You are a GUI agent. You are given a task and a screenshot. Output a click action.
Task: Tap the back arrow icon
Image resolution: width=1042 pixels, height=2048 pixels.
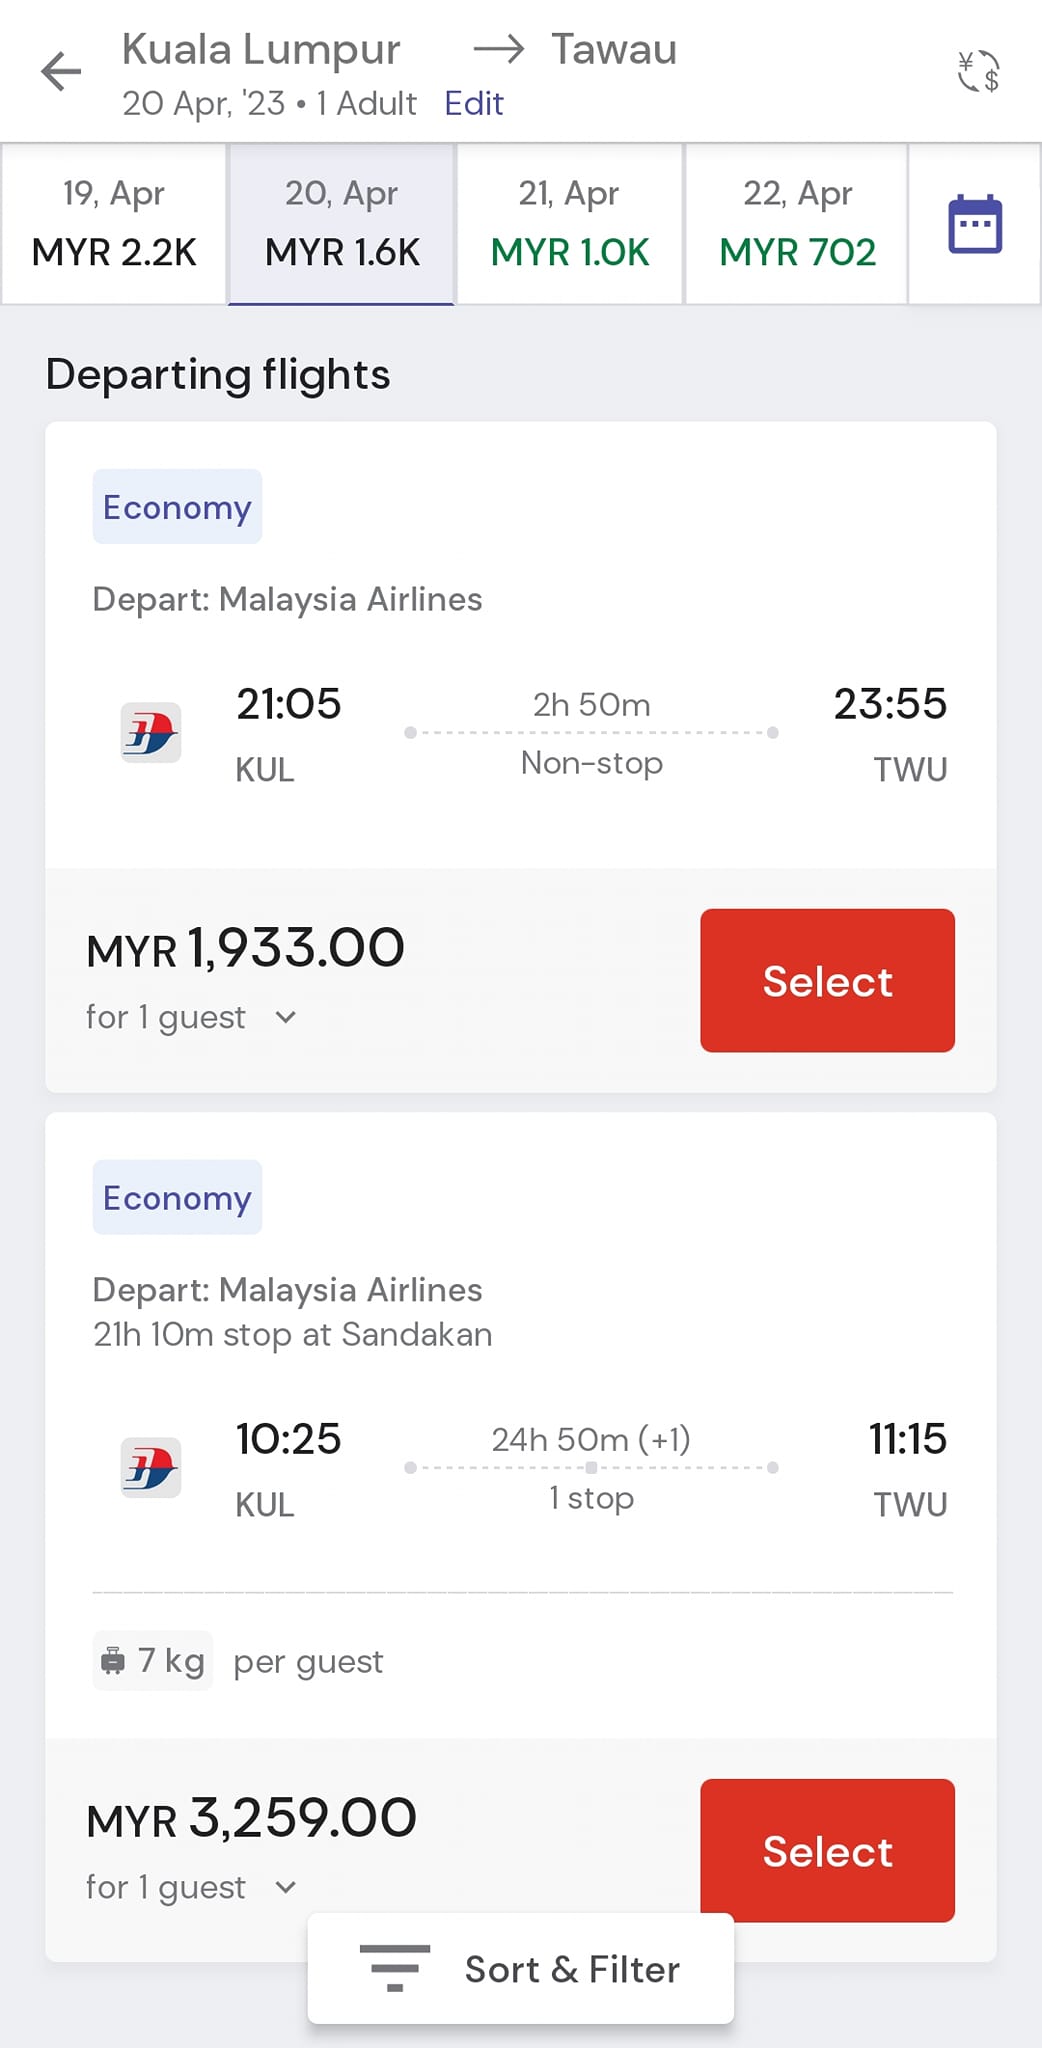61,72
